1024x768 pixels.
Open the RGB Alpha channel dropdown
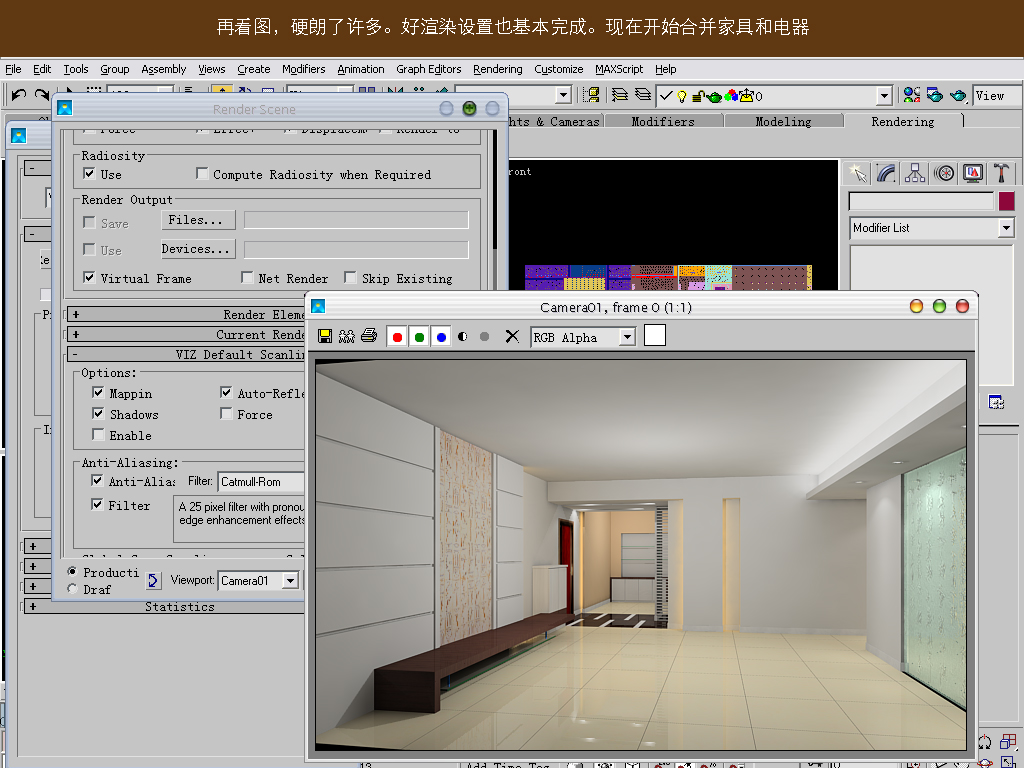coord(627,337)
